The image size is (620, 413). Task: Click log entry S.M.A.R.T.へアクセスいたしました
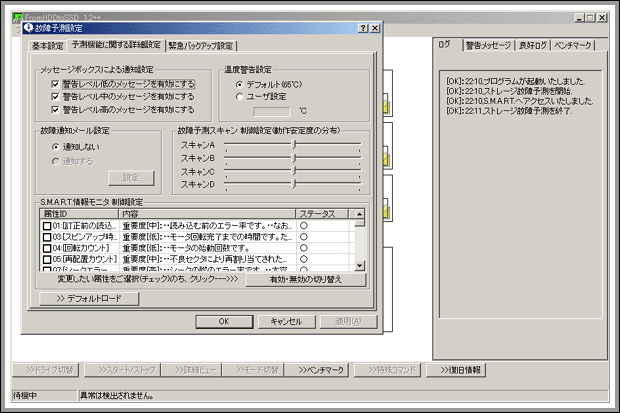coord(520,101)
